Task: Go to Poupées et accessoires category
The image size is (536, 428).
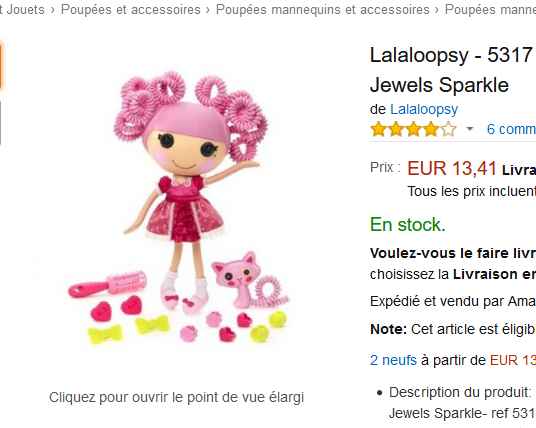Action: (131, 10)
